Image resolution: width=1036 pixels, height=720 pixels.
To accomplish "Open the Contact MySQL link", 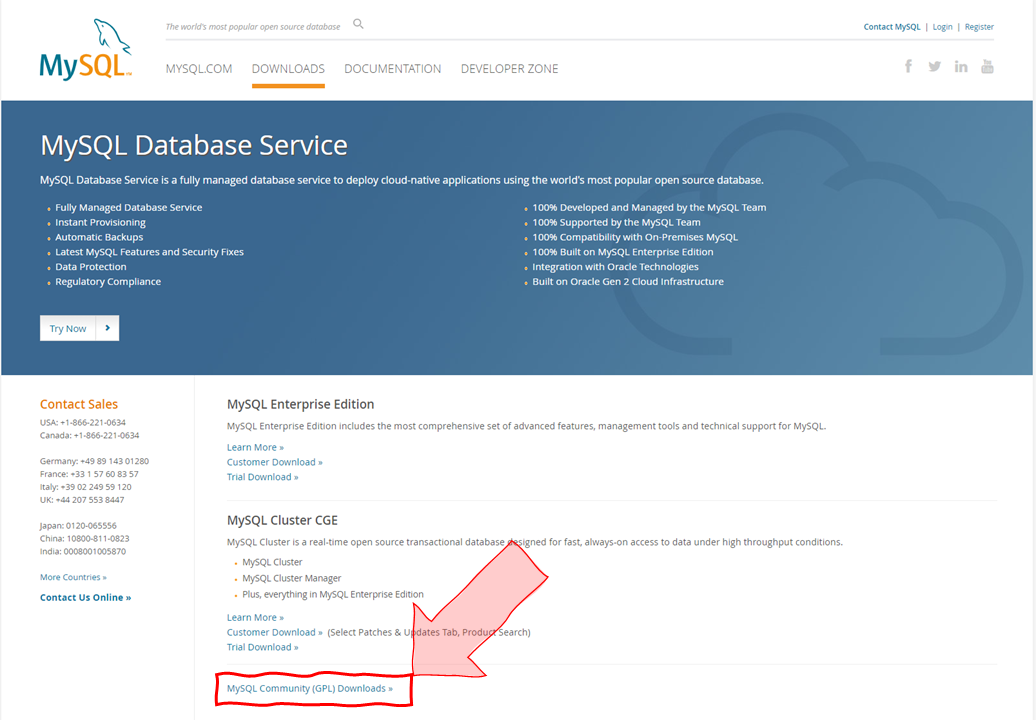I will [x=891, y=26].
